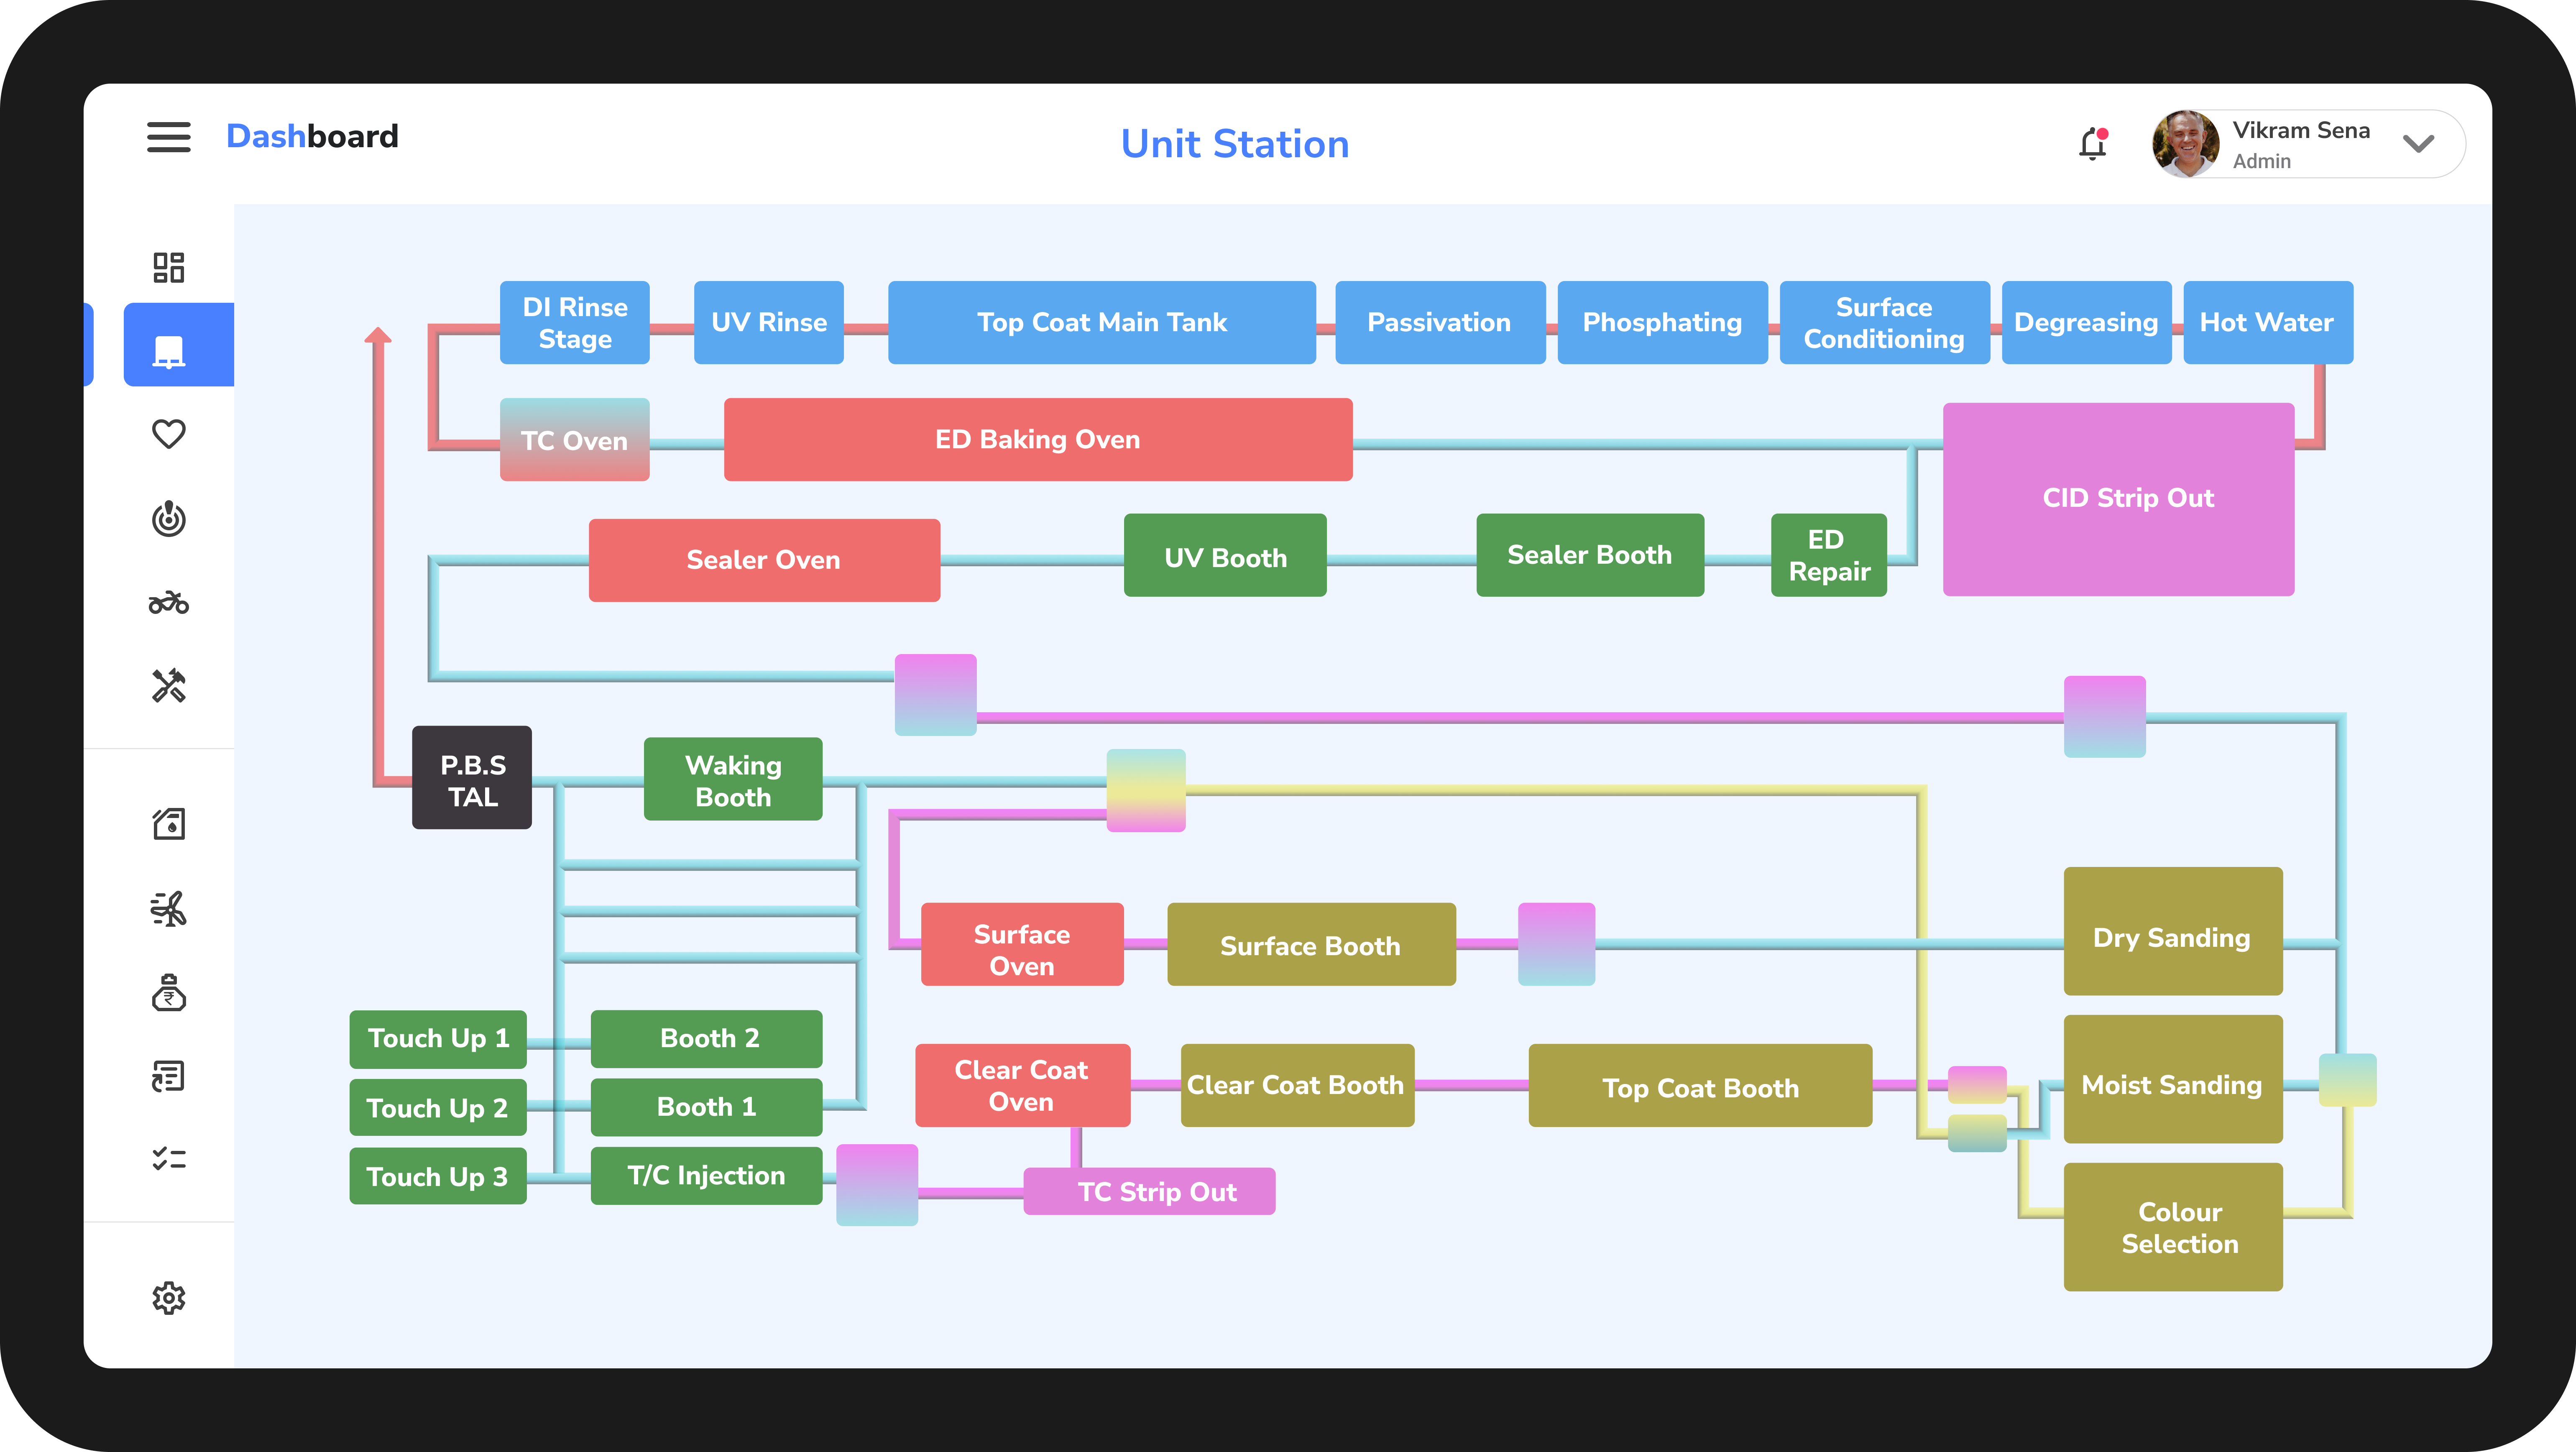The width and height of the screenshot is (2576, 1452).
Task: Open the Sealer Oven station
Action: [x=764, y=560]
